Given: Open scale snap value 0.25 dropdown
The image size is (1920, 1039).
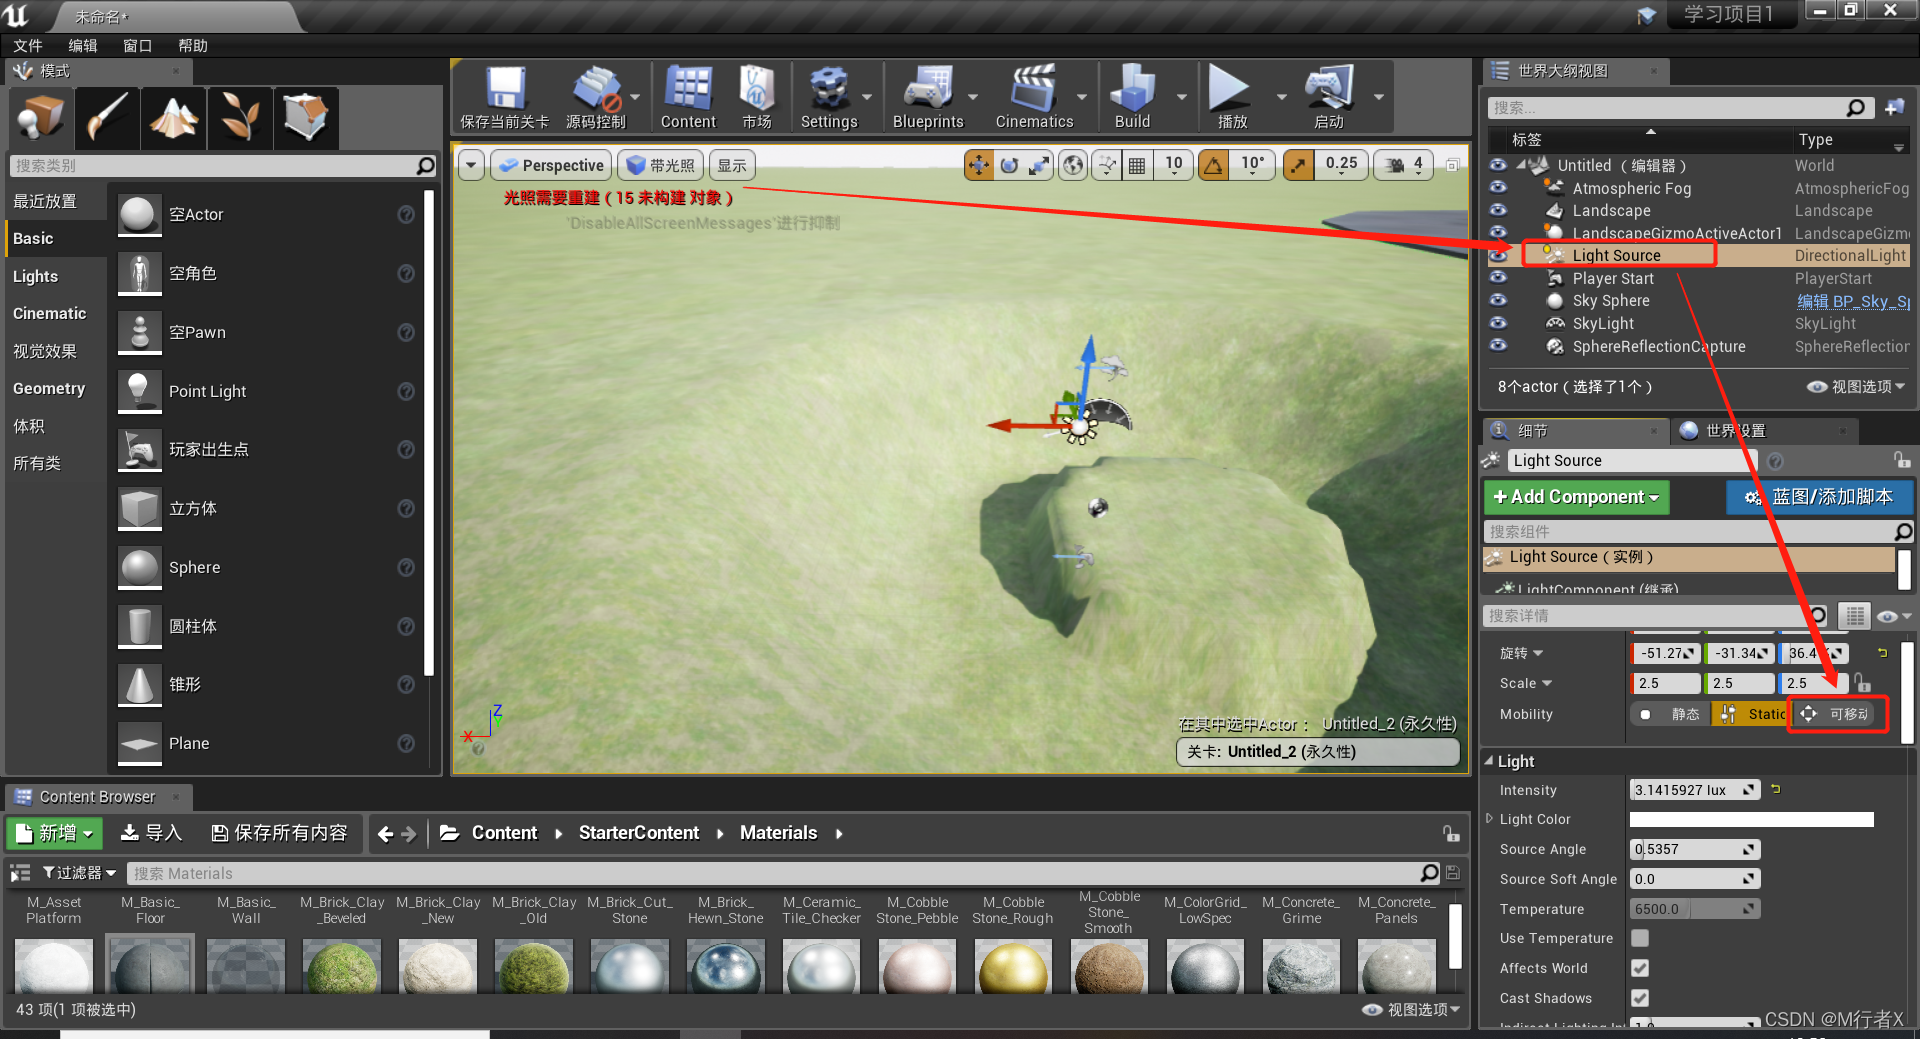Looking at the screenshot, I should 1342,165.
